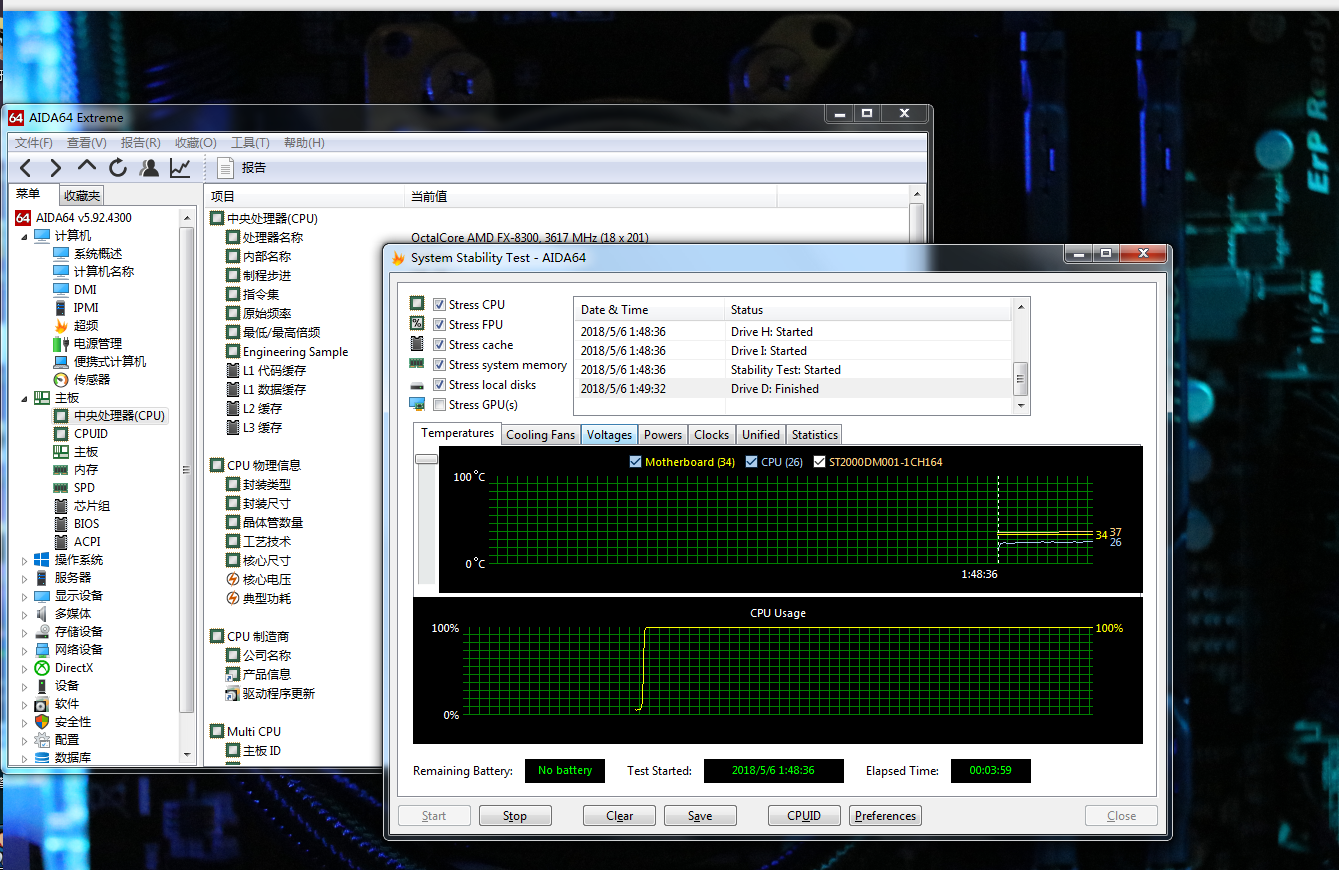Open the 文件(F) menu
1339x870 pixels.
tap(34, 143)
